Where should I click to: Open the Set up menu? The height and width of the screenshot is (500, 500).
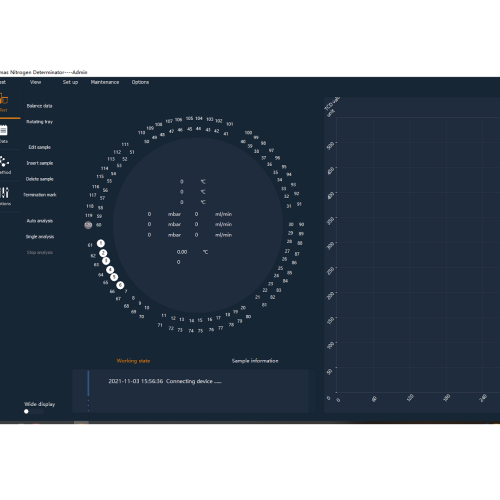70,82
